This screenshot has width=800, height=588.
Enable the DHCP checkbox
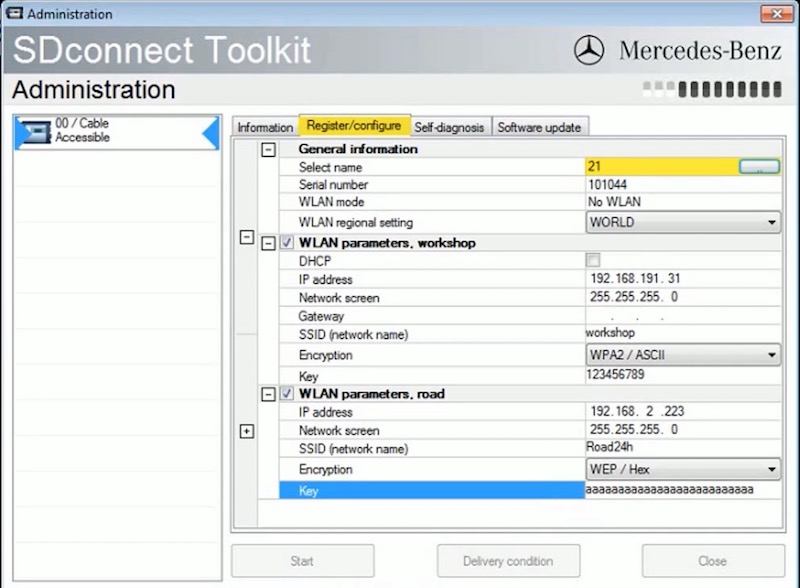[x=594, y=260]
